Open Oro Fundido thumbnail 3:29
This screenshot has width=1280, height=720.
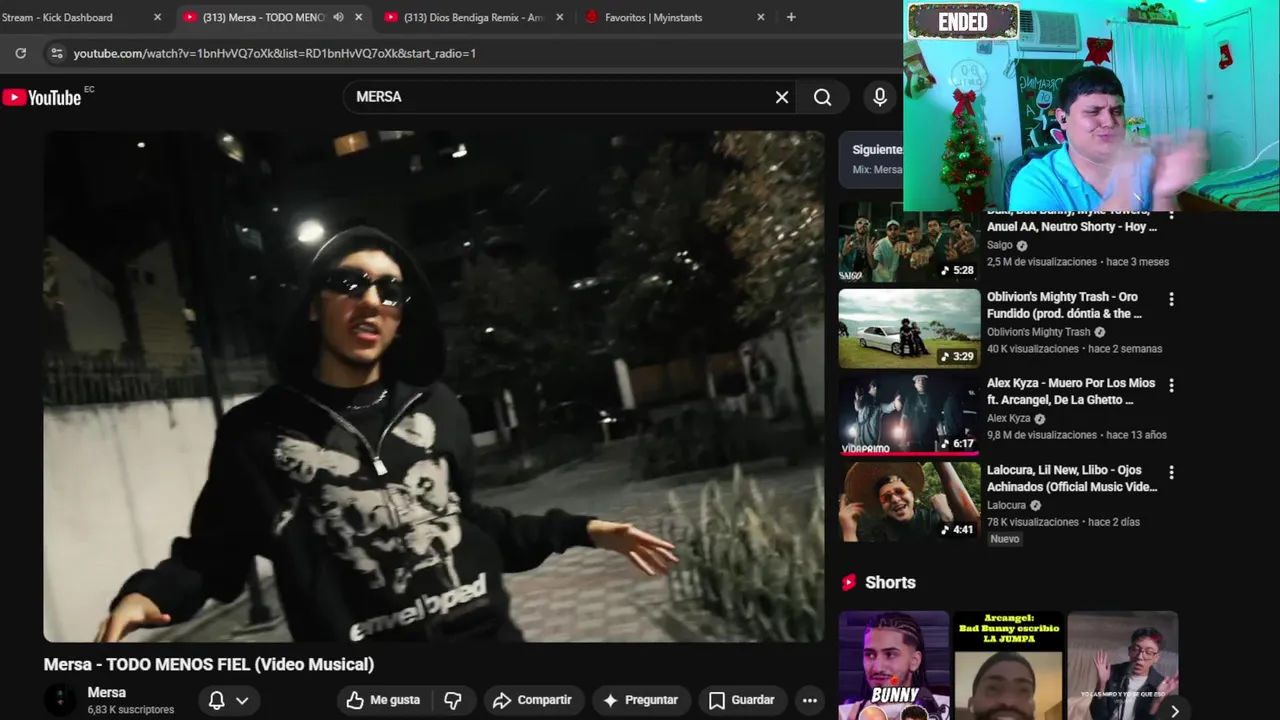point(909,328)
